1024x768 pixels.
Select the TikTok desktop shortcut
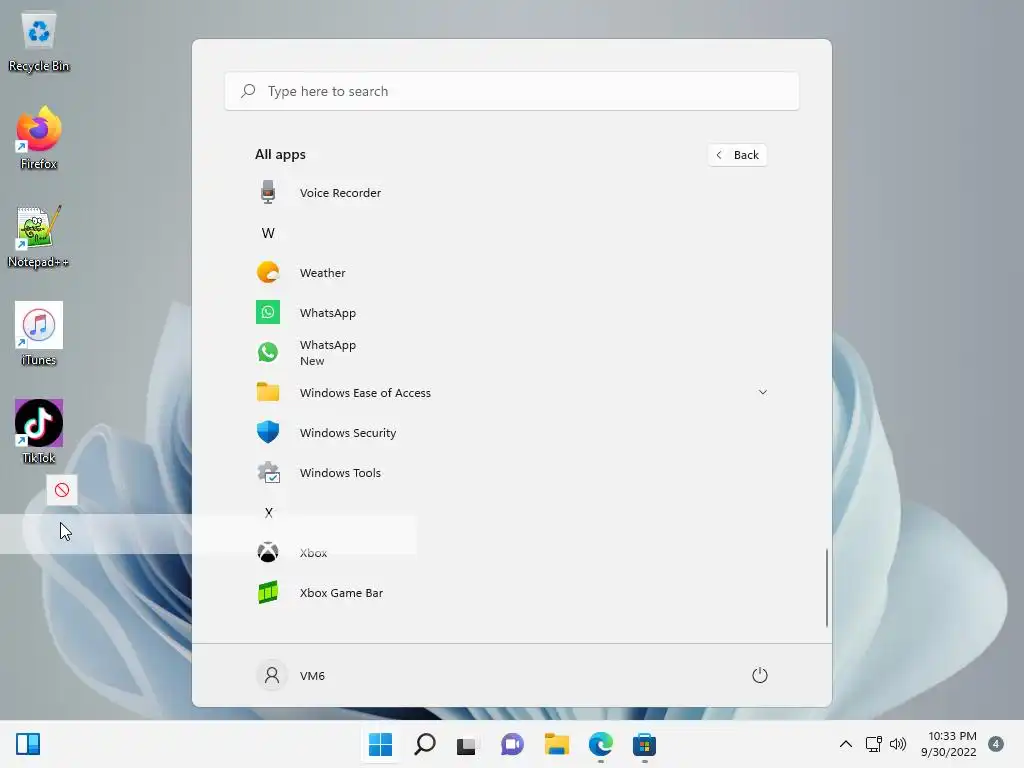click(x=39, y=432)
